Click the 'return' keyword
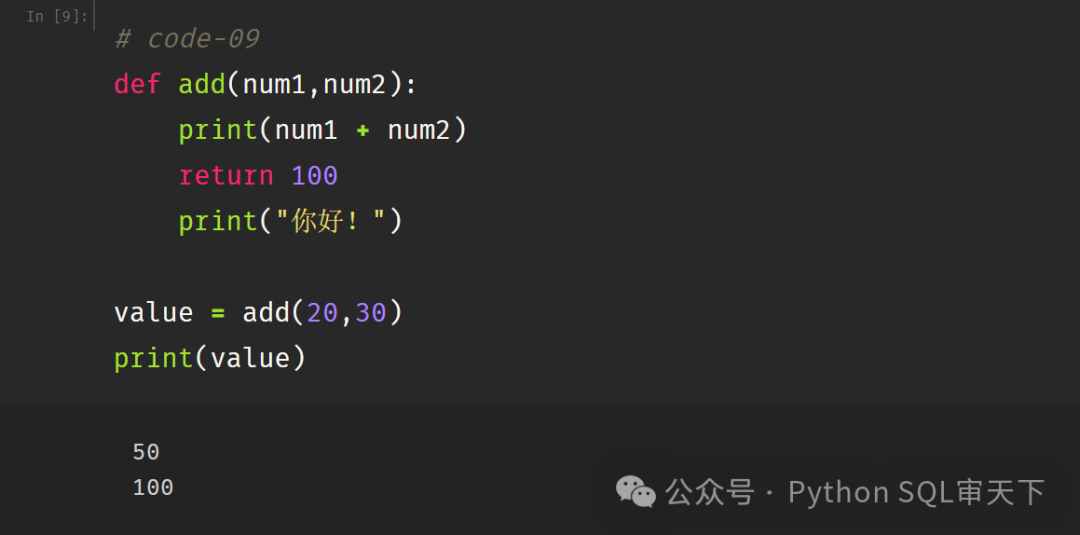1080x535 pixels. [226, 176]
